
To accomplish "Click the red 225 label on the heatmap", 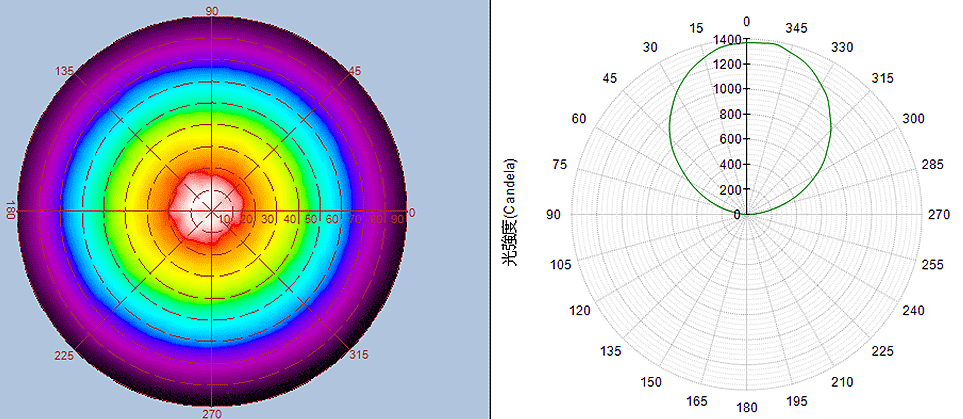I will (x=66, y=355).
